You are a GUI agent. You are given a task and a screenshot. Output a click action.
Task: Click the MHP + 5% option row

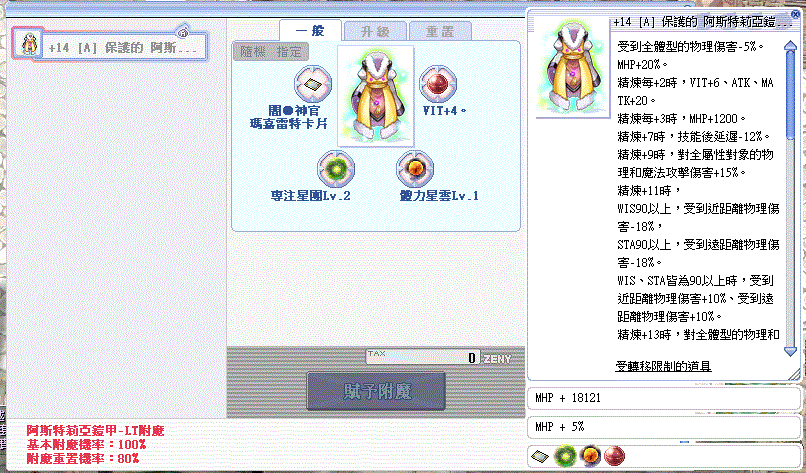(x=664, y=427)
